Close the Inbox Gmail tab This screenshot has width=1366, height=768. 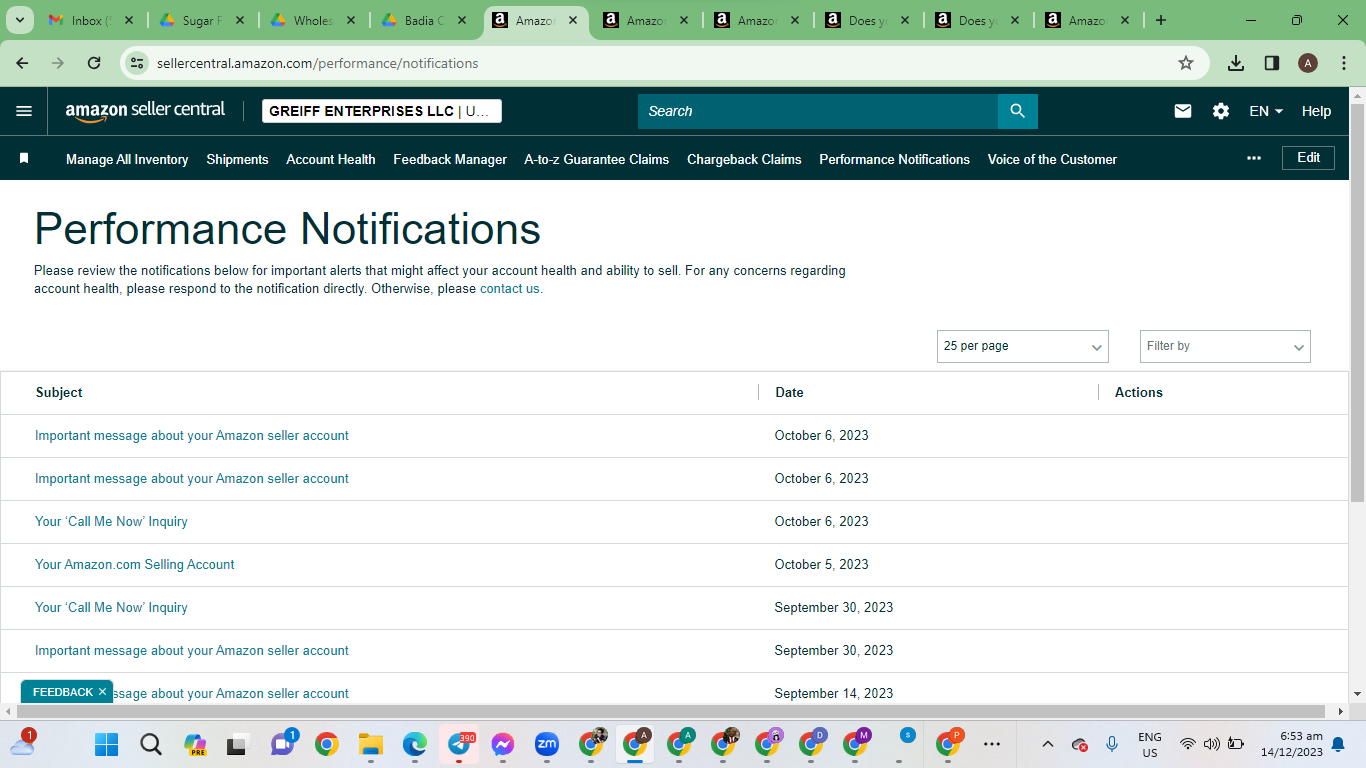(x=128, y=20)
